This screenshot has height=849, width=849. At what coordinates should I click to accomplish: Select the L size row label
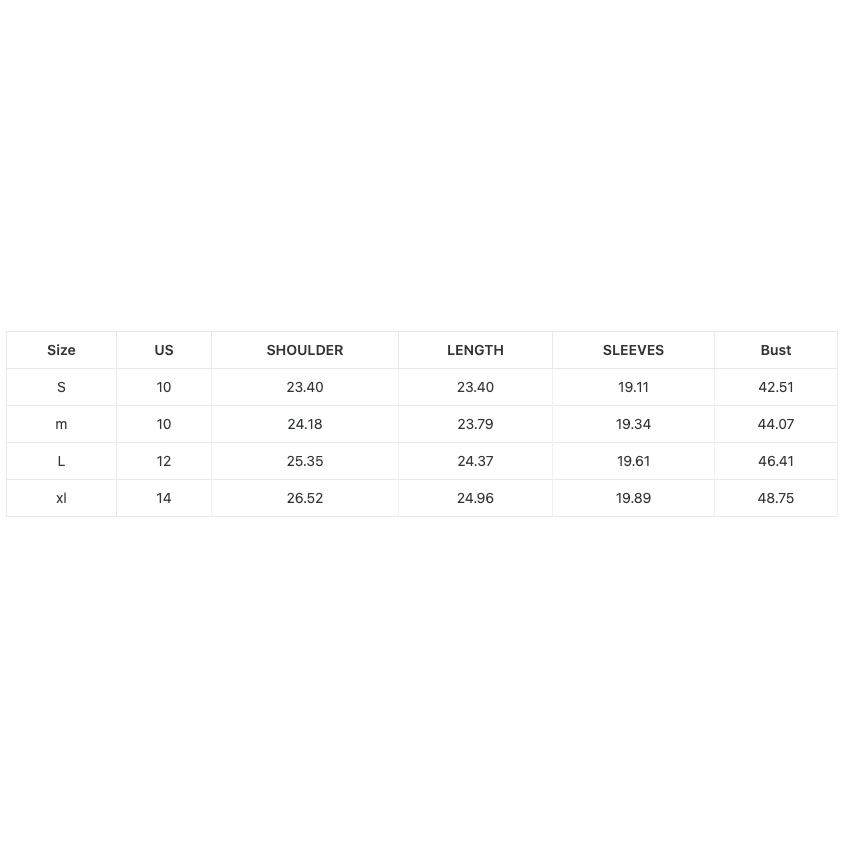click(61, 461)
